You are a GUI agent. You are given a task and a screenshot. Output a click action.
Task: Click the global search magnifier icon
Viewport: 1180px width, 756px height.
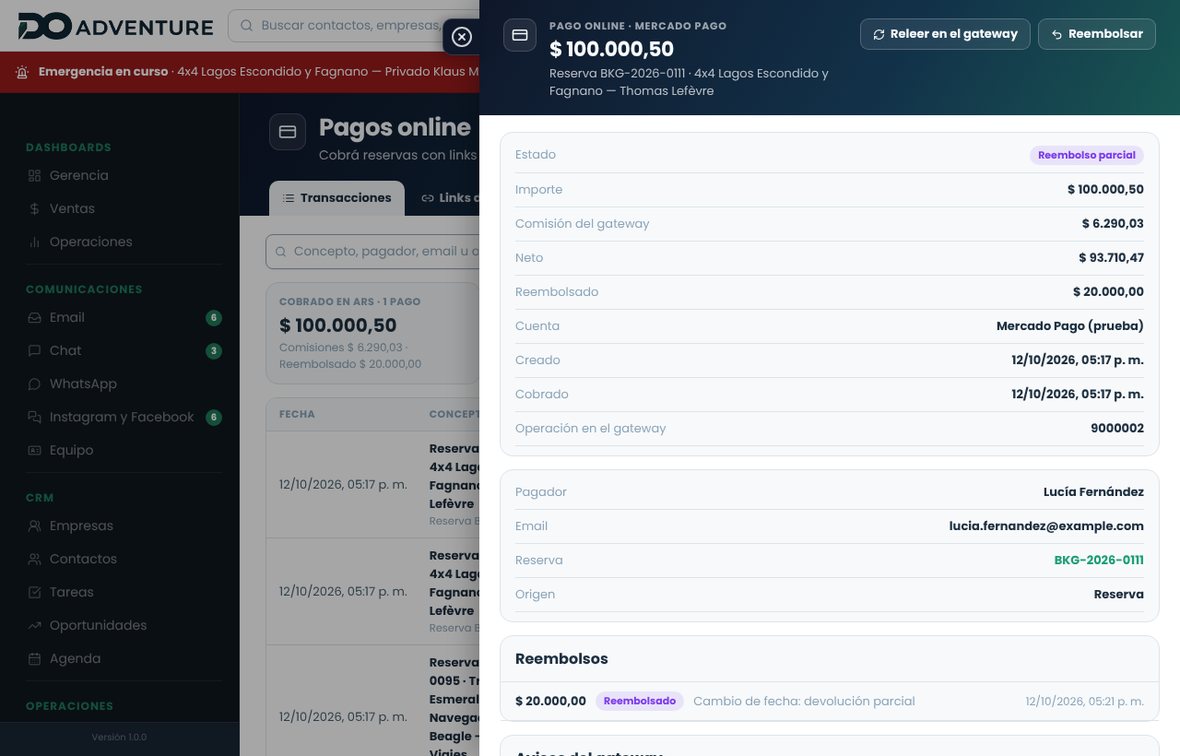pyautogui.click(x=246, y=26)
